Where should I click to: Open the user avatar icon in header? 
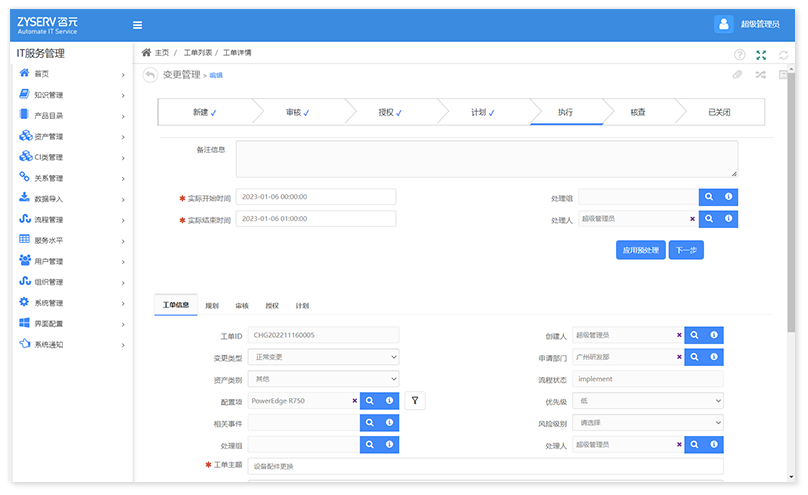[x=723, y=24]
